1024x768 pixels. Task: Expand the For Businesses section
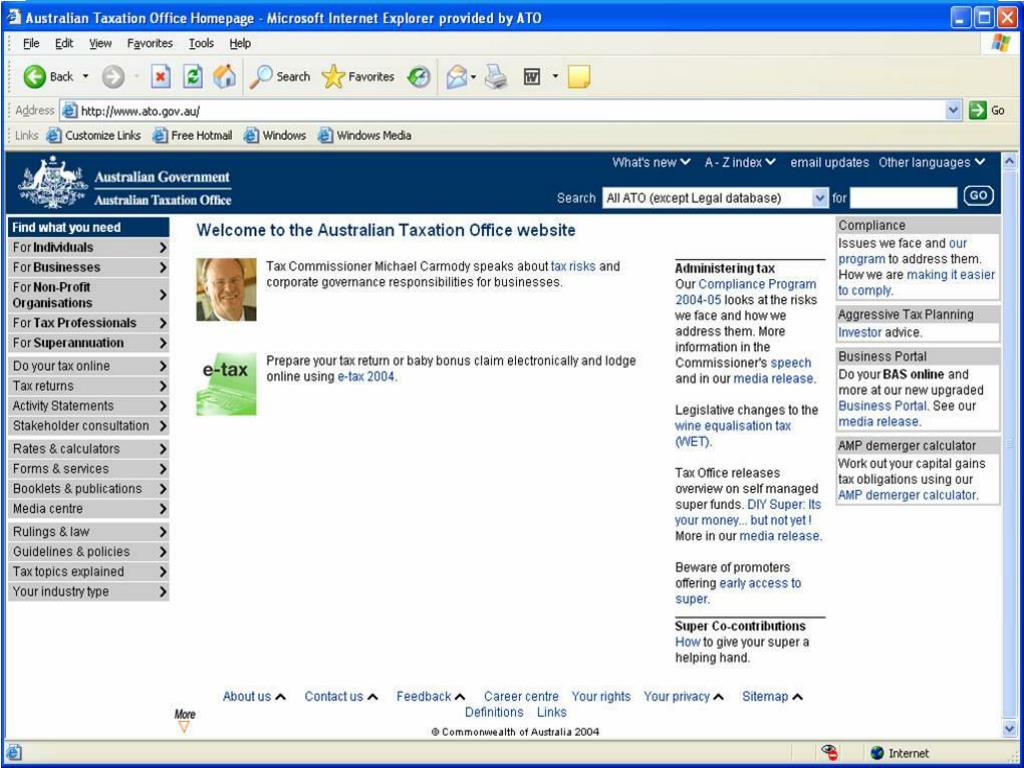click(x=88, y=267)
